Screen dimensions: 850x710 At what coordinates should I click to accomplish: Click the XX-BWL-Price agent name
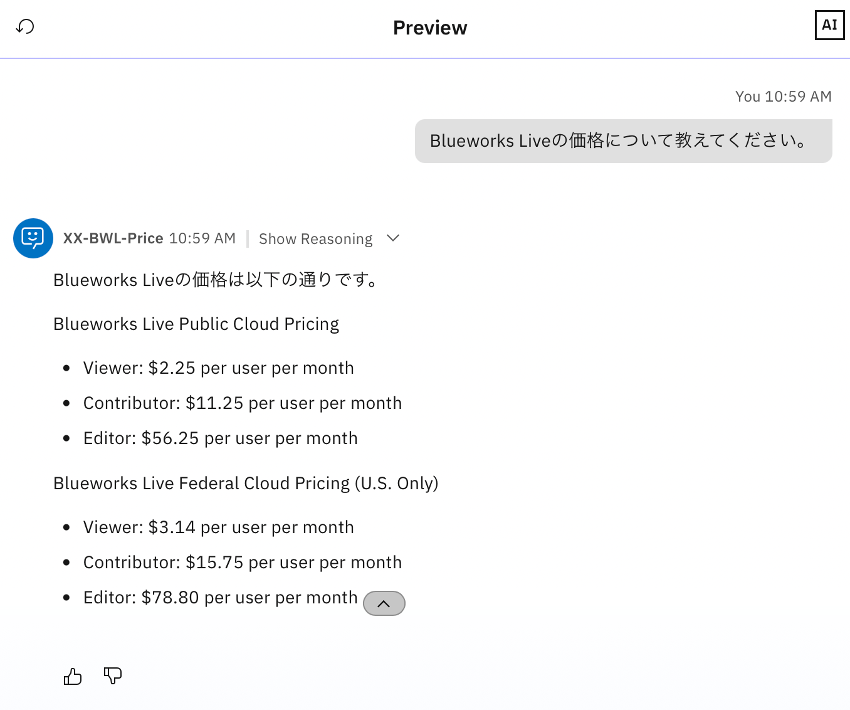[x=113, y=239]
